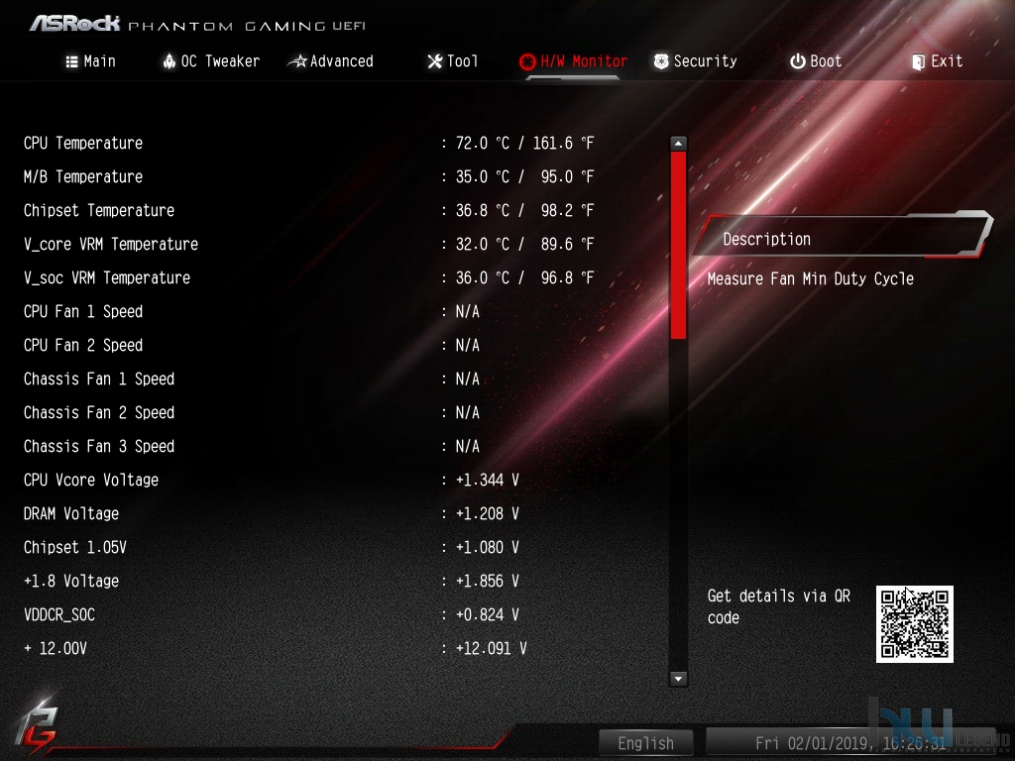Click the OC Tweaker rocket icon
The image size is (1015, 761).
169,61
